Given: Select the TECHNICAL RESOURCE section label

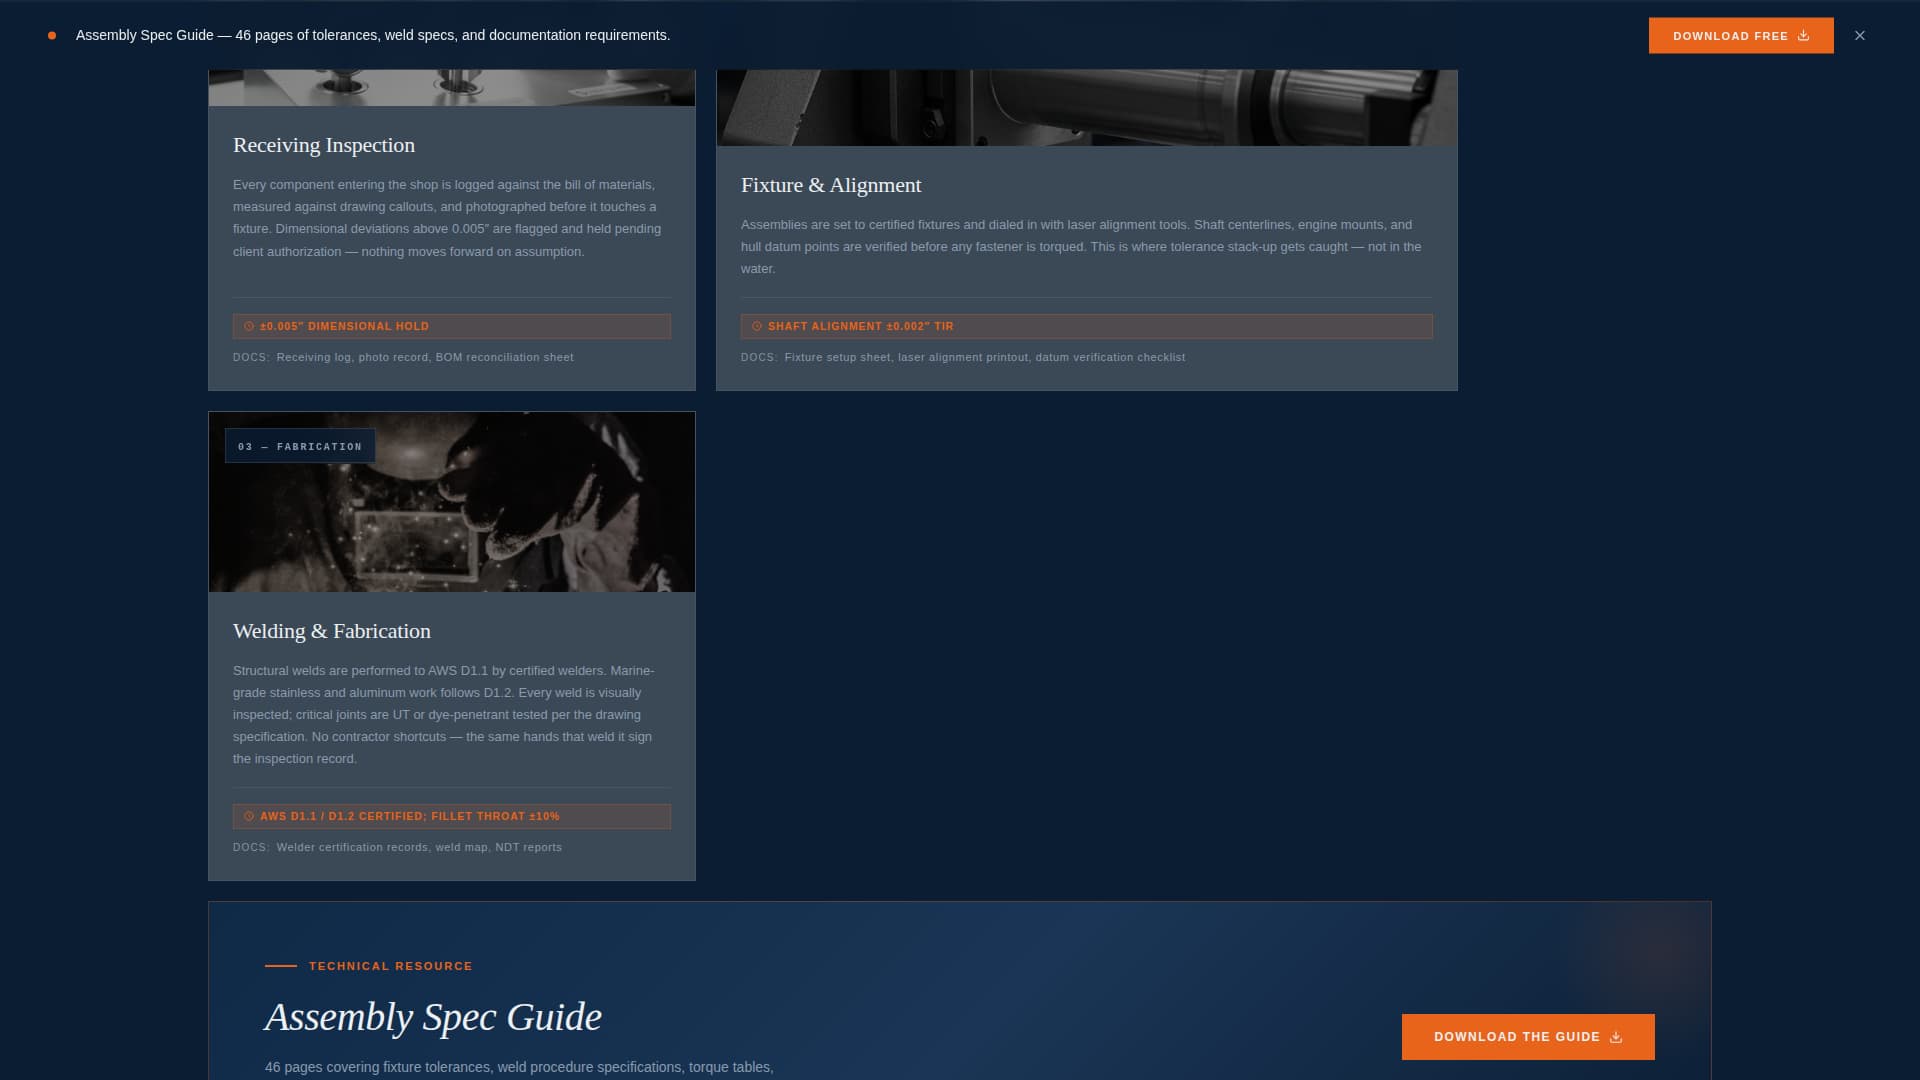Looking at the screenshot, I should click(389, 966).
